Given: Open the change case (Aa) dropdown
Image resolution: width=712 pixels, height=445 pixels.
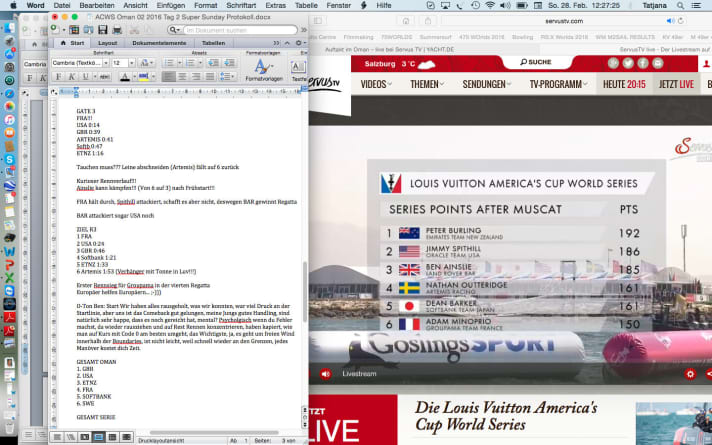Looking at the screenshot, I should point(146,63).
